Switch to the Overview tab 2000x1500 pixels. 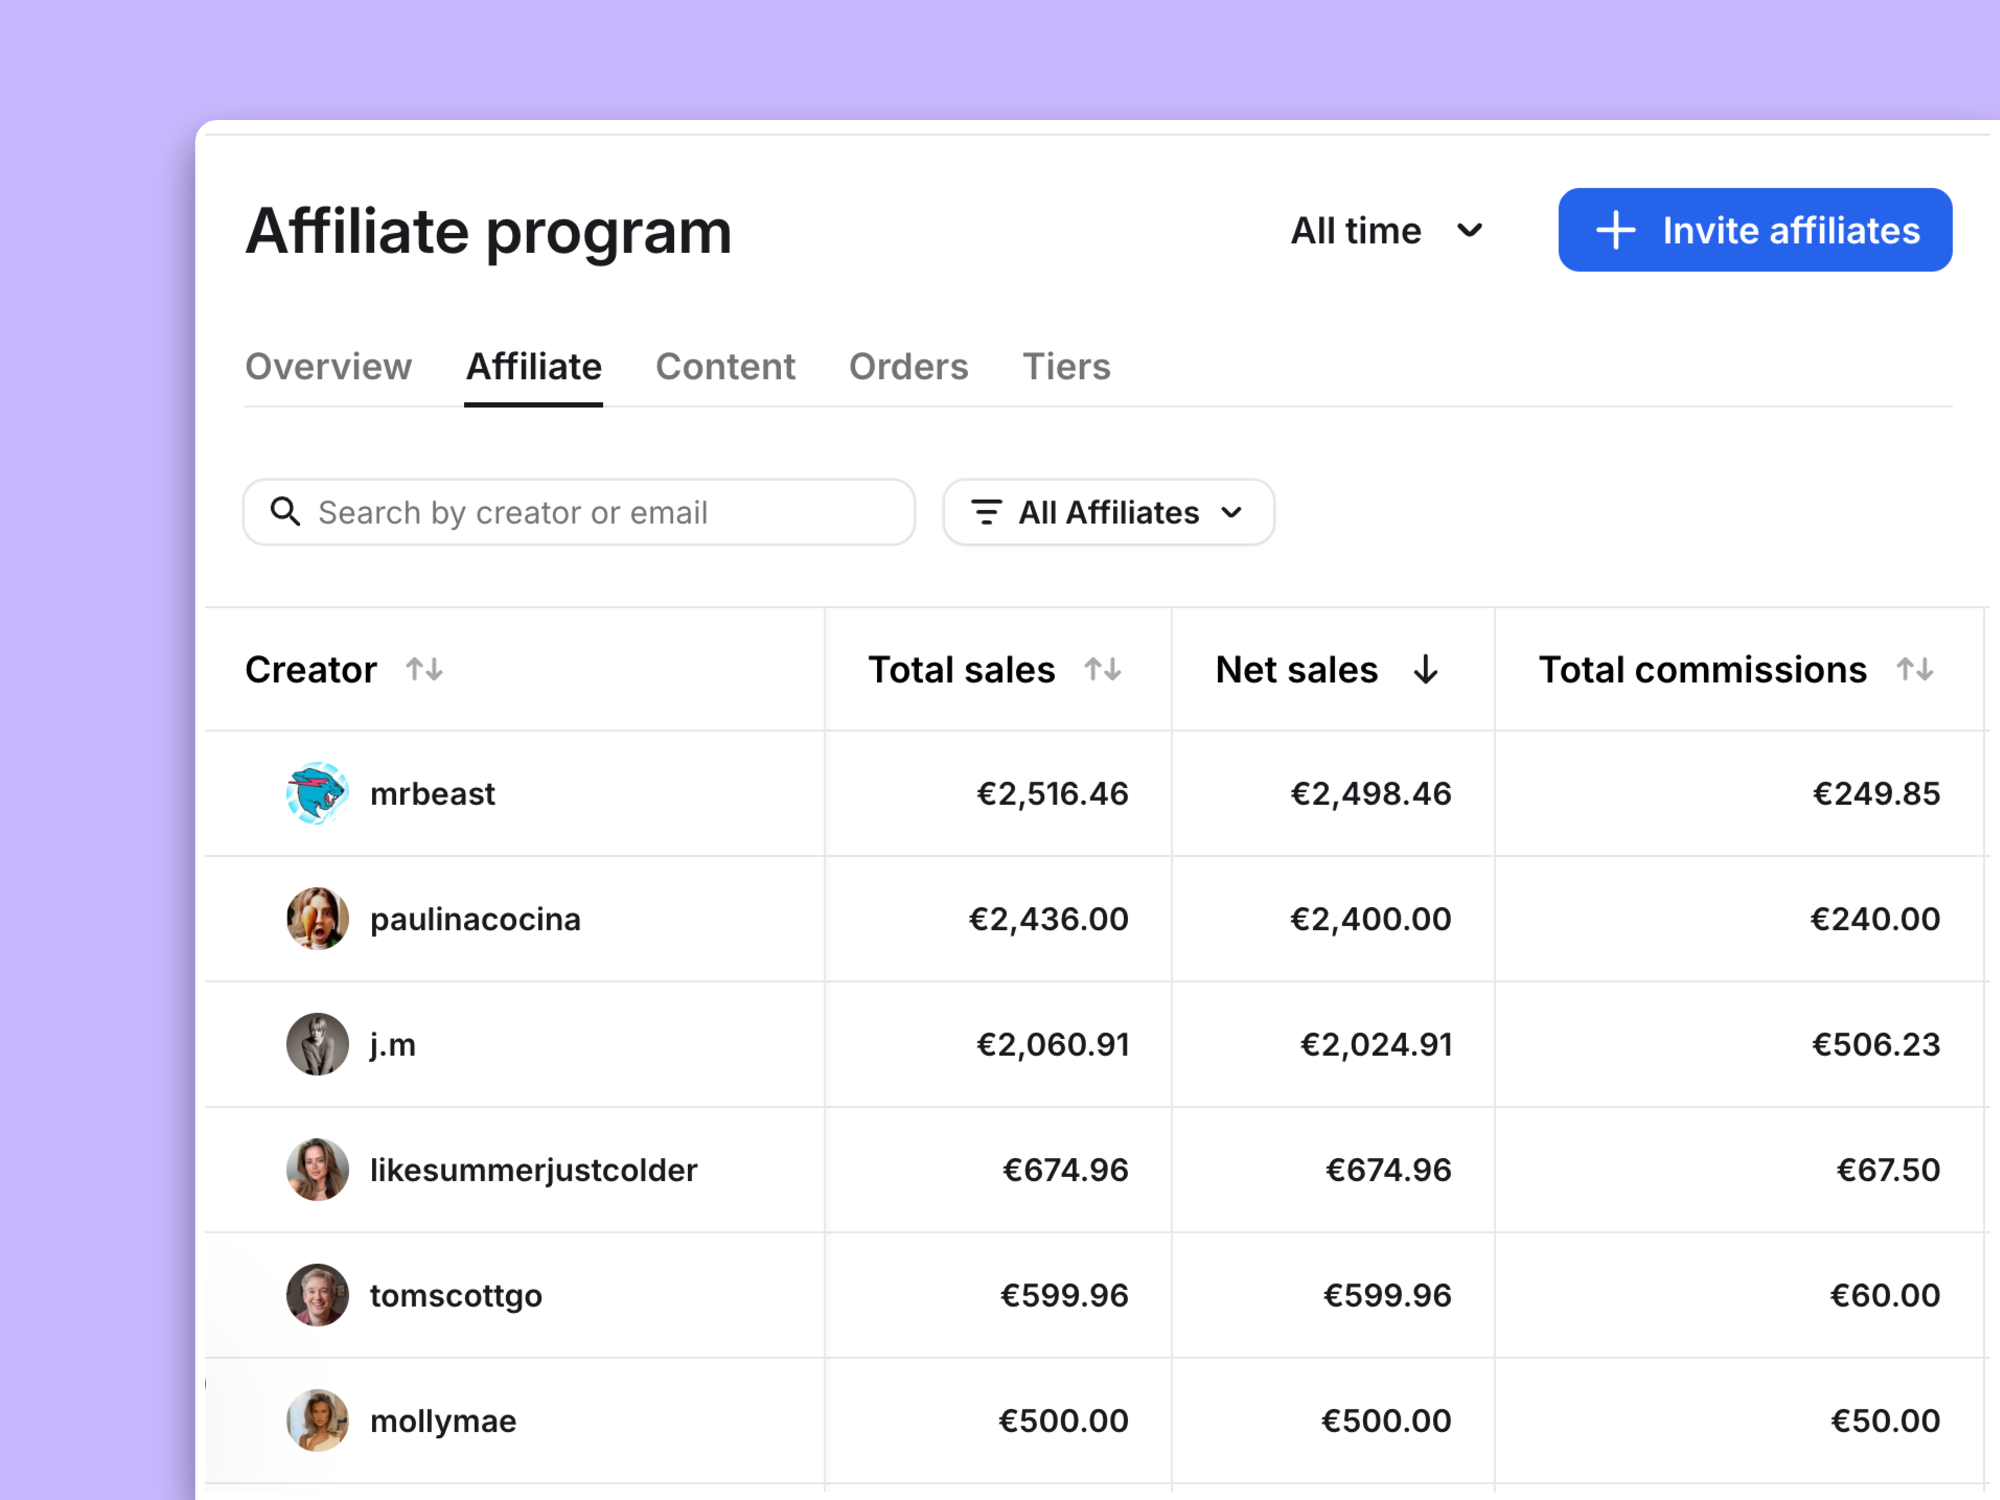(328, 366)
